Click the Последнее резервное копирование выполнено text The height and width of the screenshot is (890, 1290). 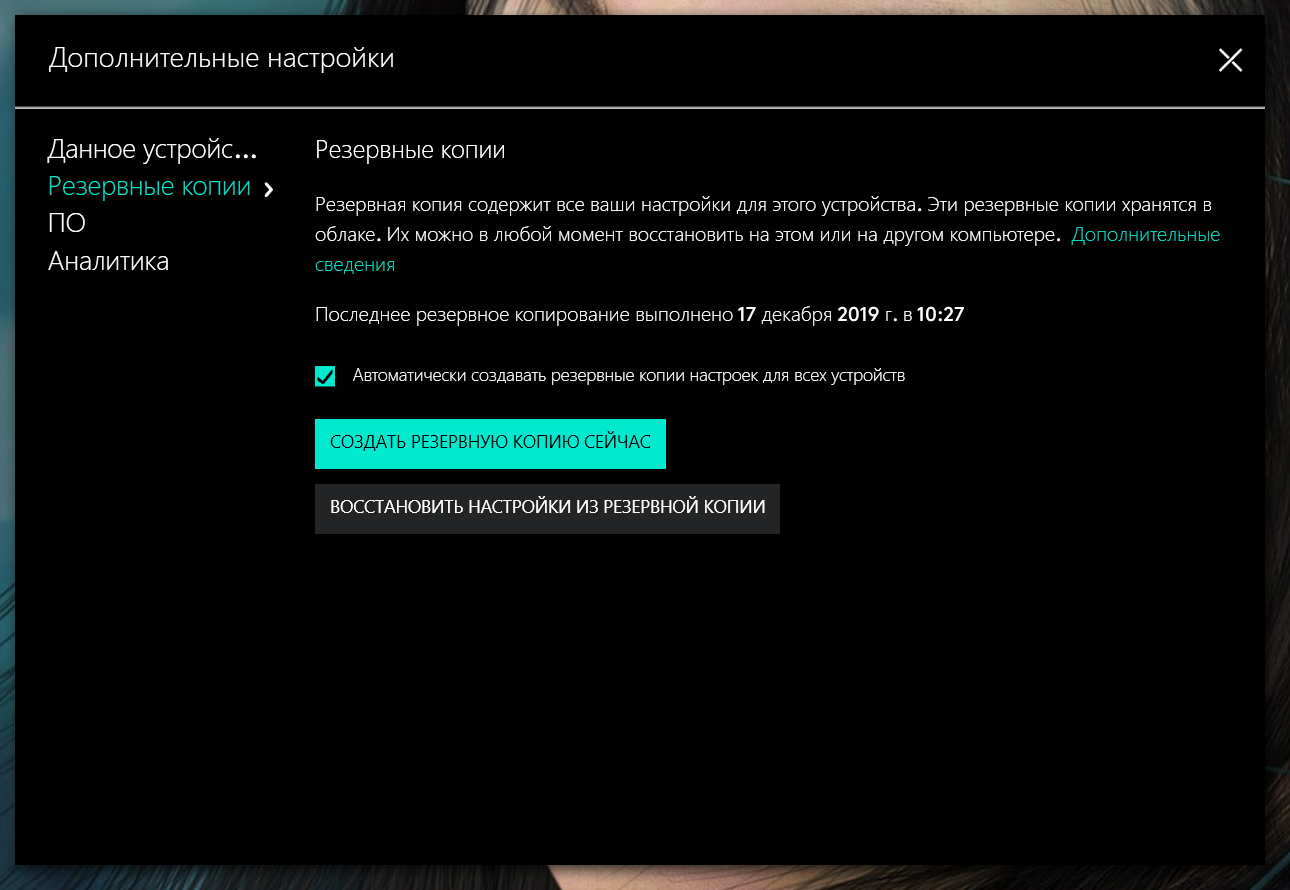(x=523, y=315)
